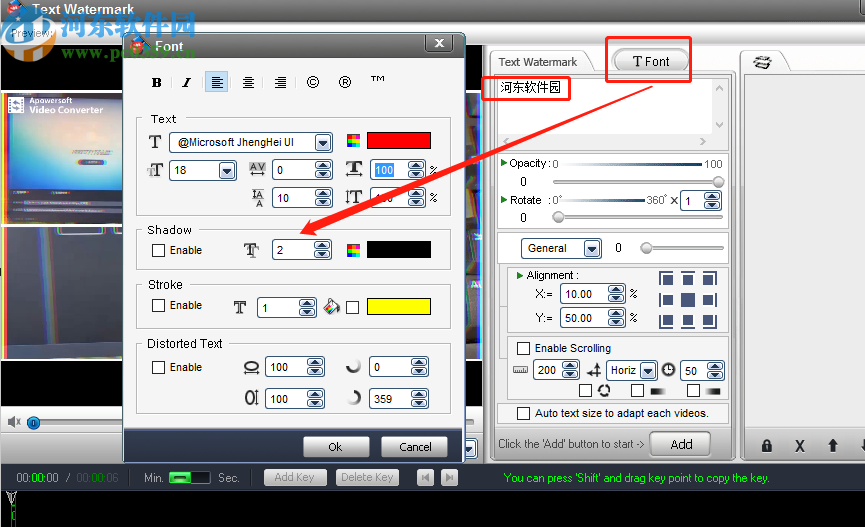
Task: Mute the preview audio speaker icon
Action: click(14, 422)
